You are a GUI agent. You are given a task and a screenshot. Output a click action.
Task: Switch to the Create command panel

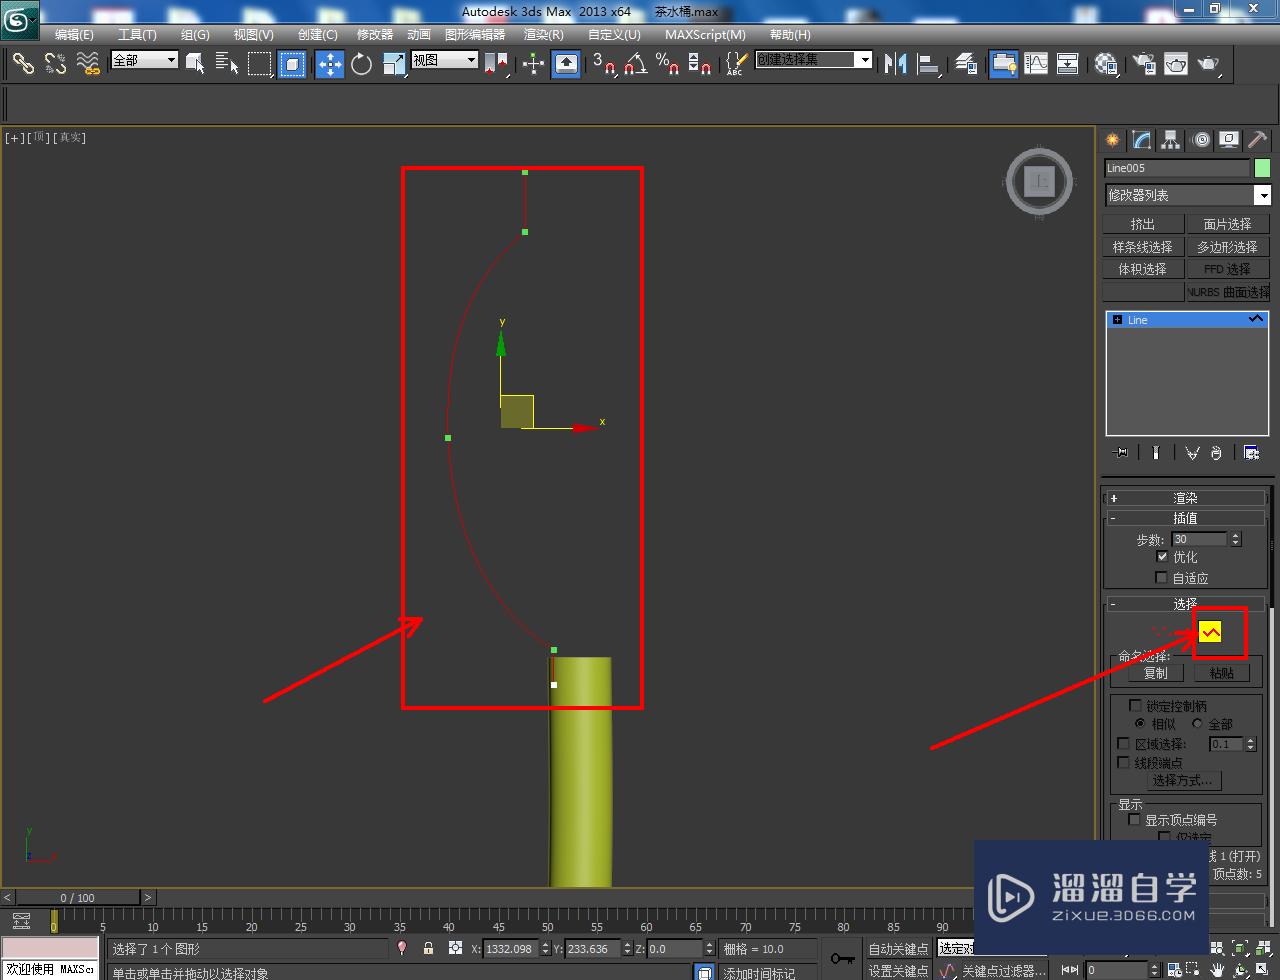pyautogui.click(x=1112, y=140)
